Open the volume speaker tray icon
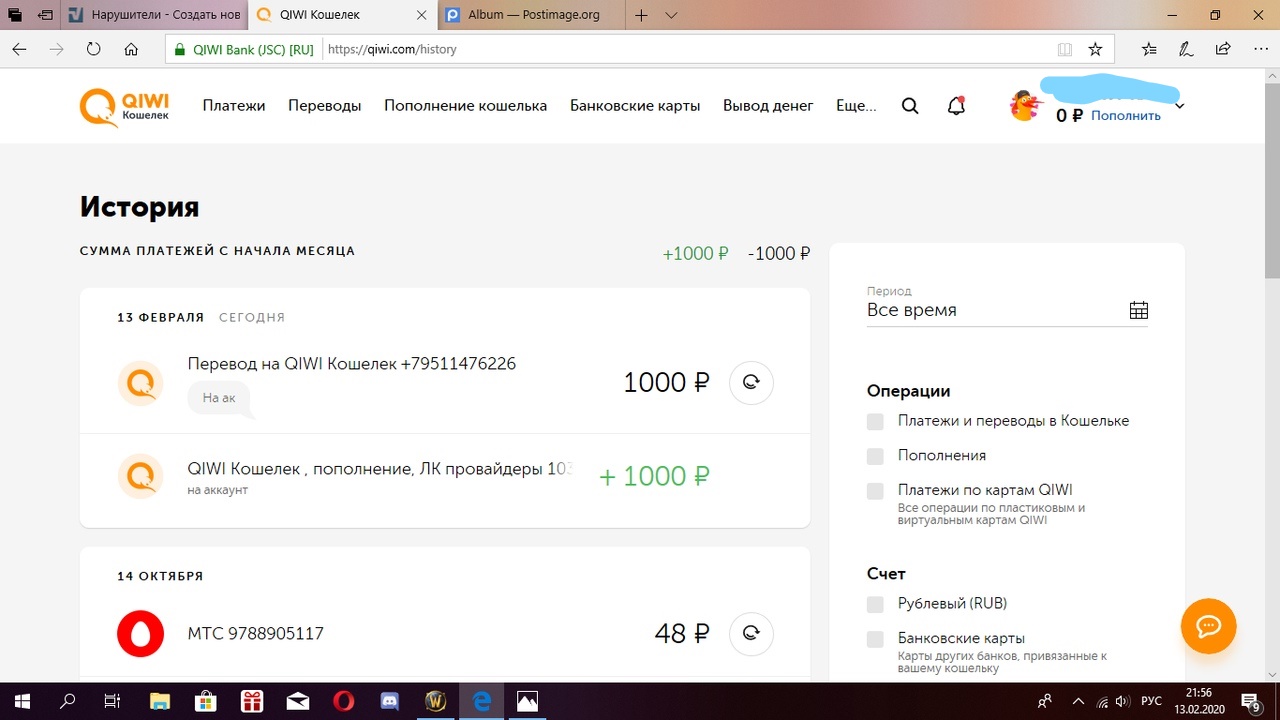This screenshot has width=1280, height=720. (1123, 701)
